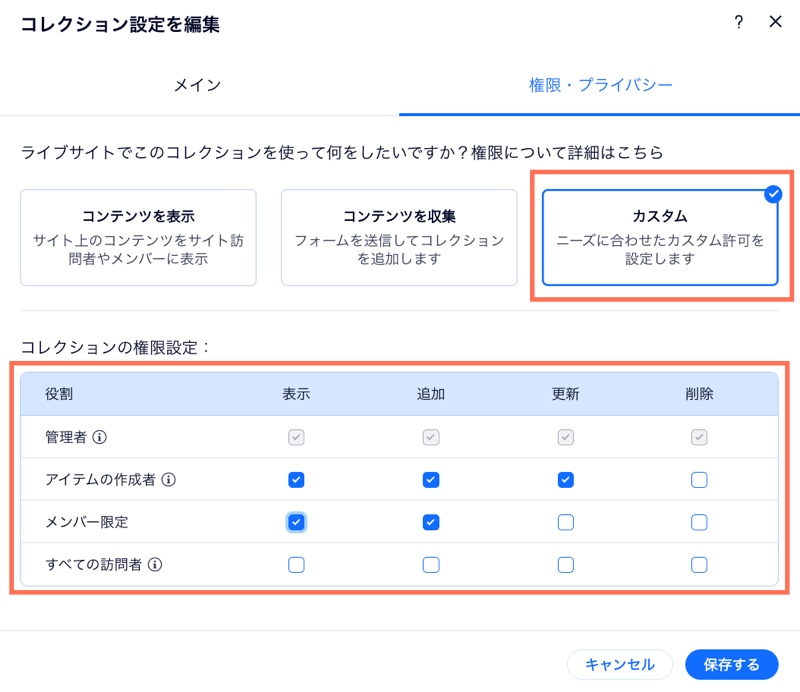
Task: Uncheck 更新 for アイテムの作成者
Action: [x=565, y=480]
